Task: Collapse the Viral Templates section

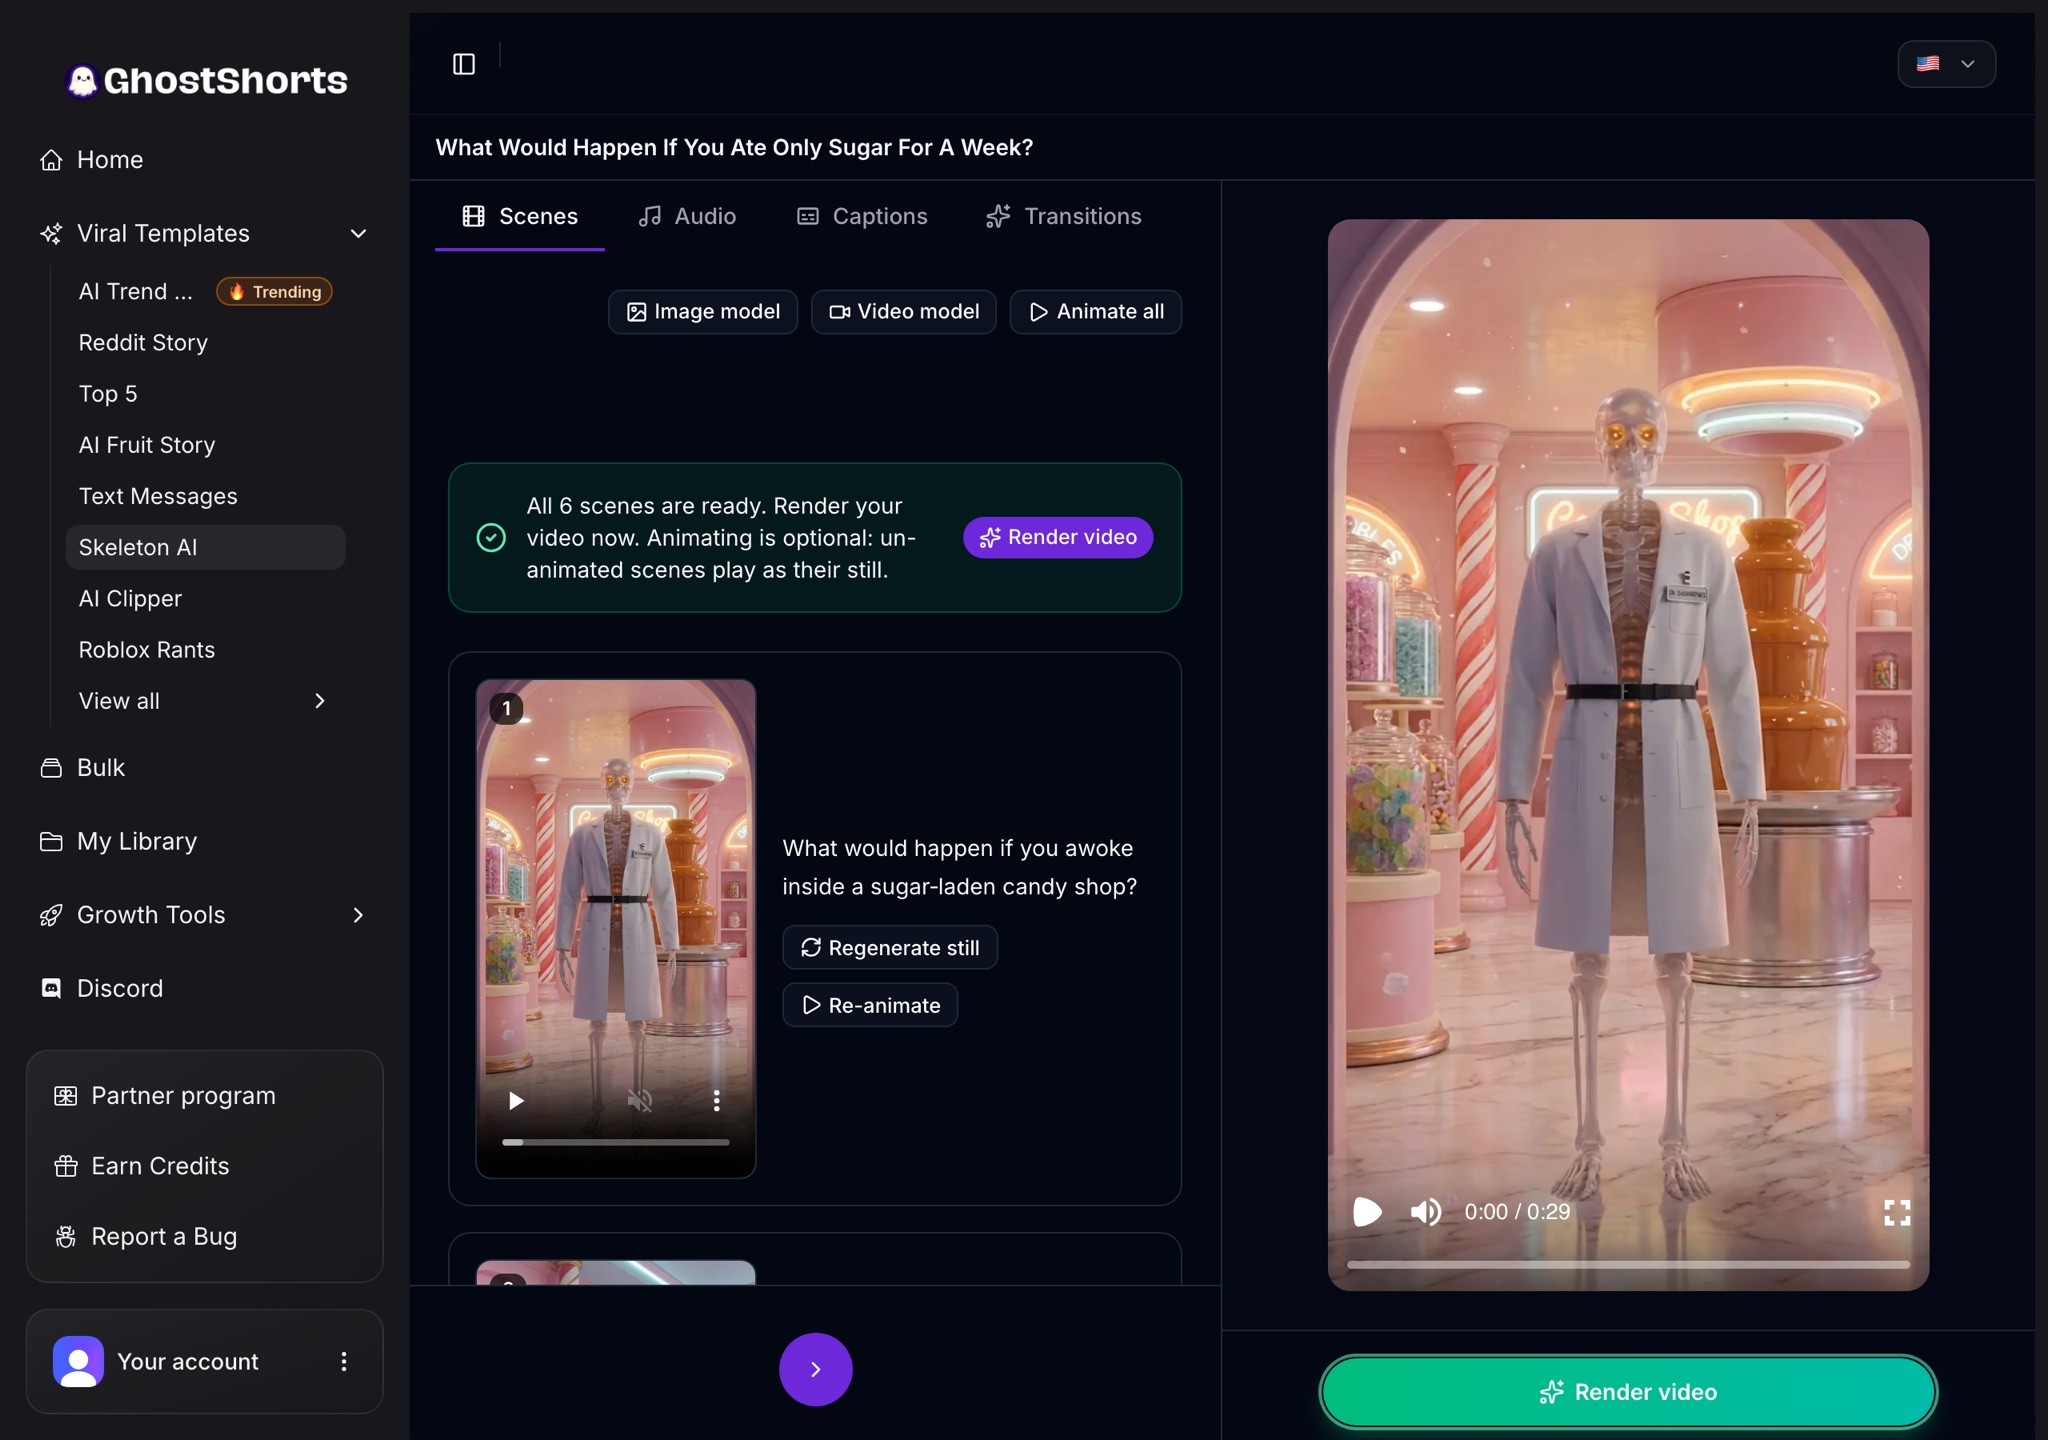Action: coord(358,234)
